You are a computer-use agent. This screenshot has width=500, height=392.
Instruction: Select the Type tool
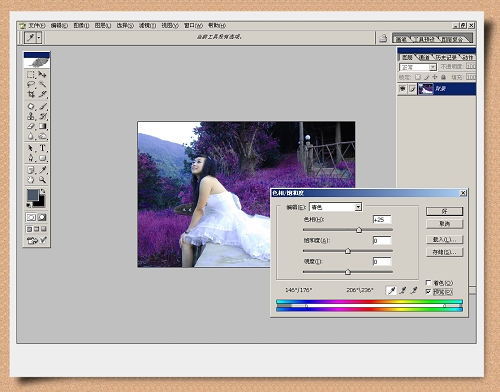tap(42, 148)
